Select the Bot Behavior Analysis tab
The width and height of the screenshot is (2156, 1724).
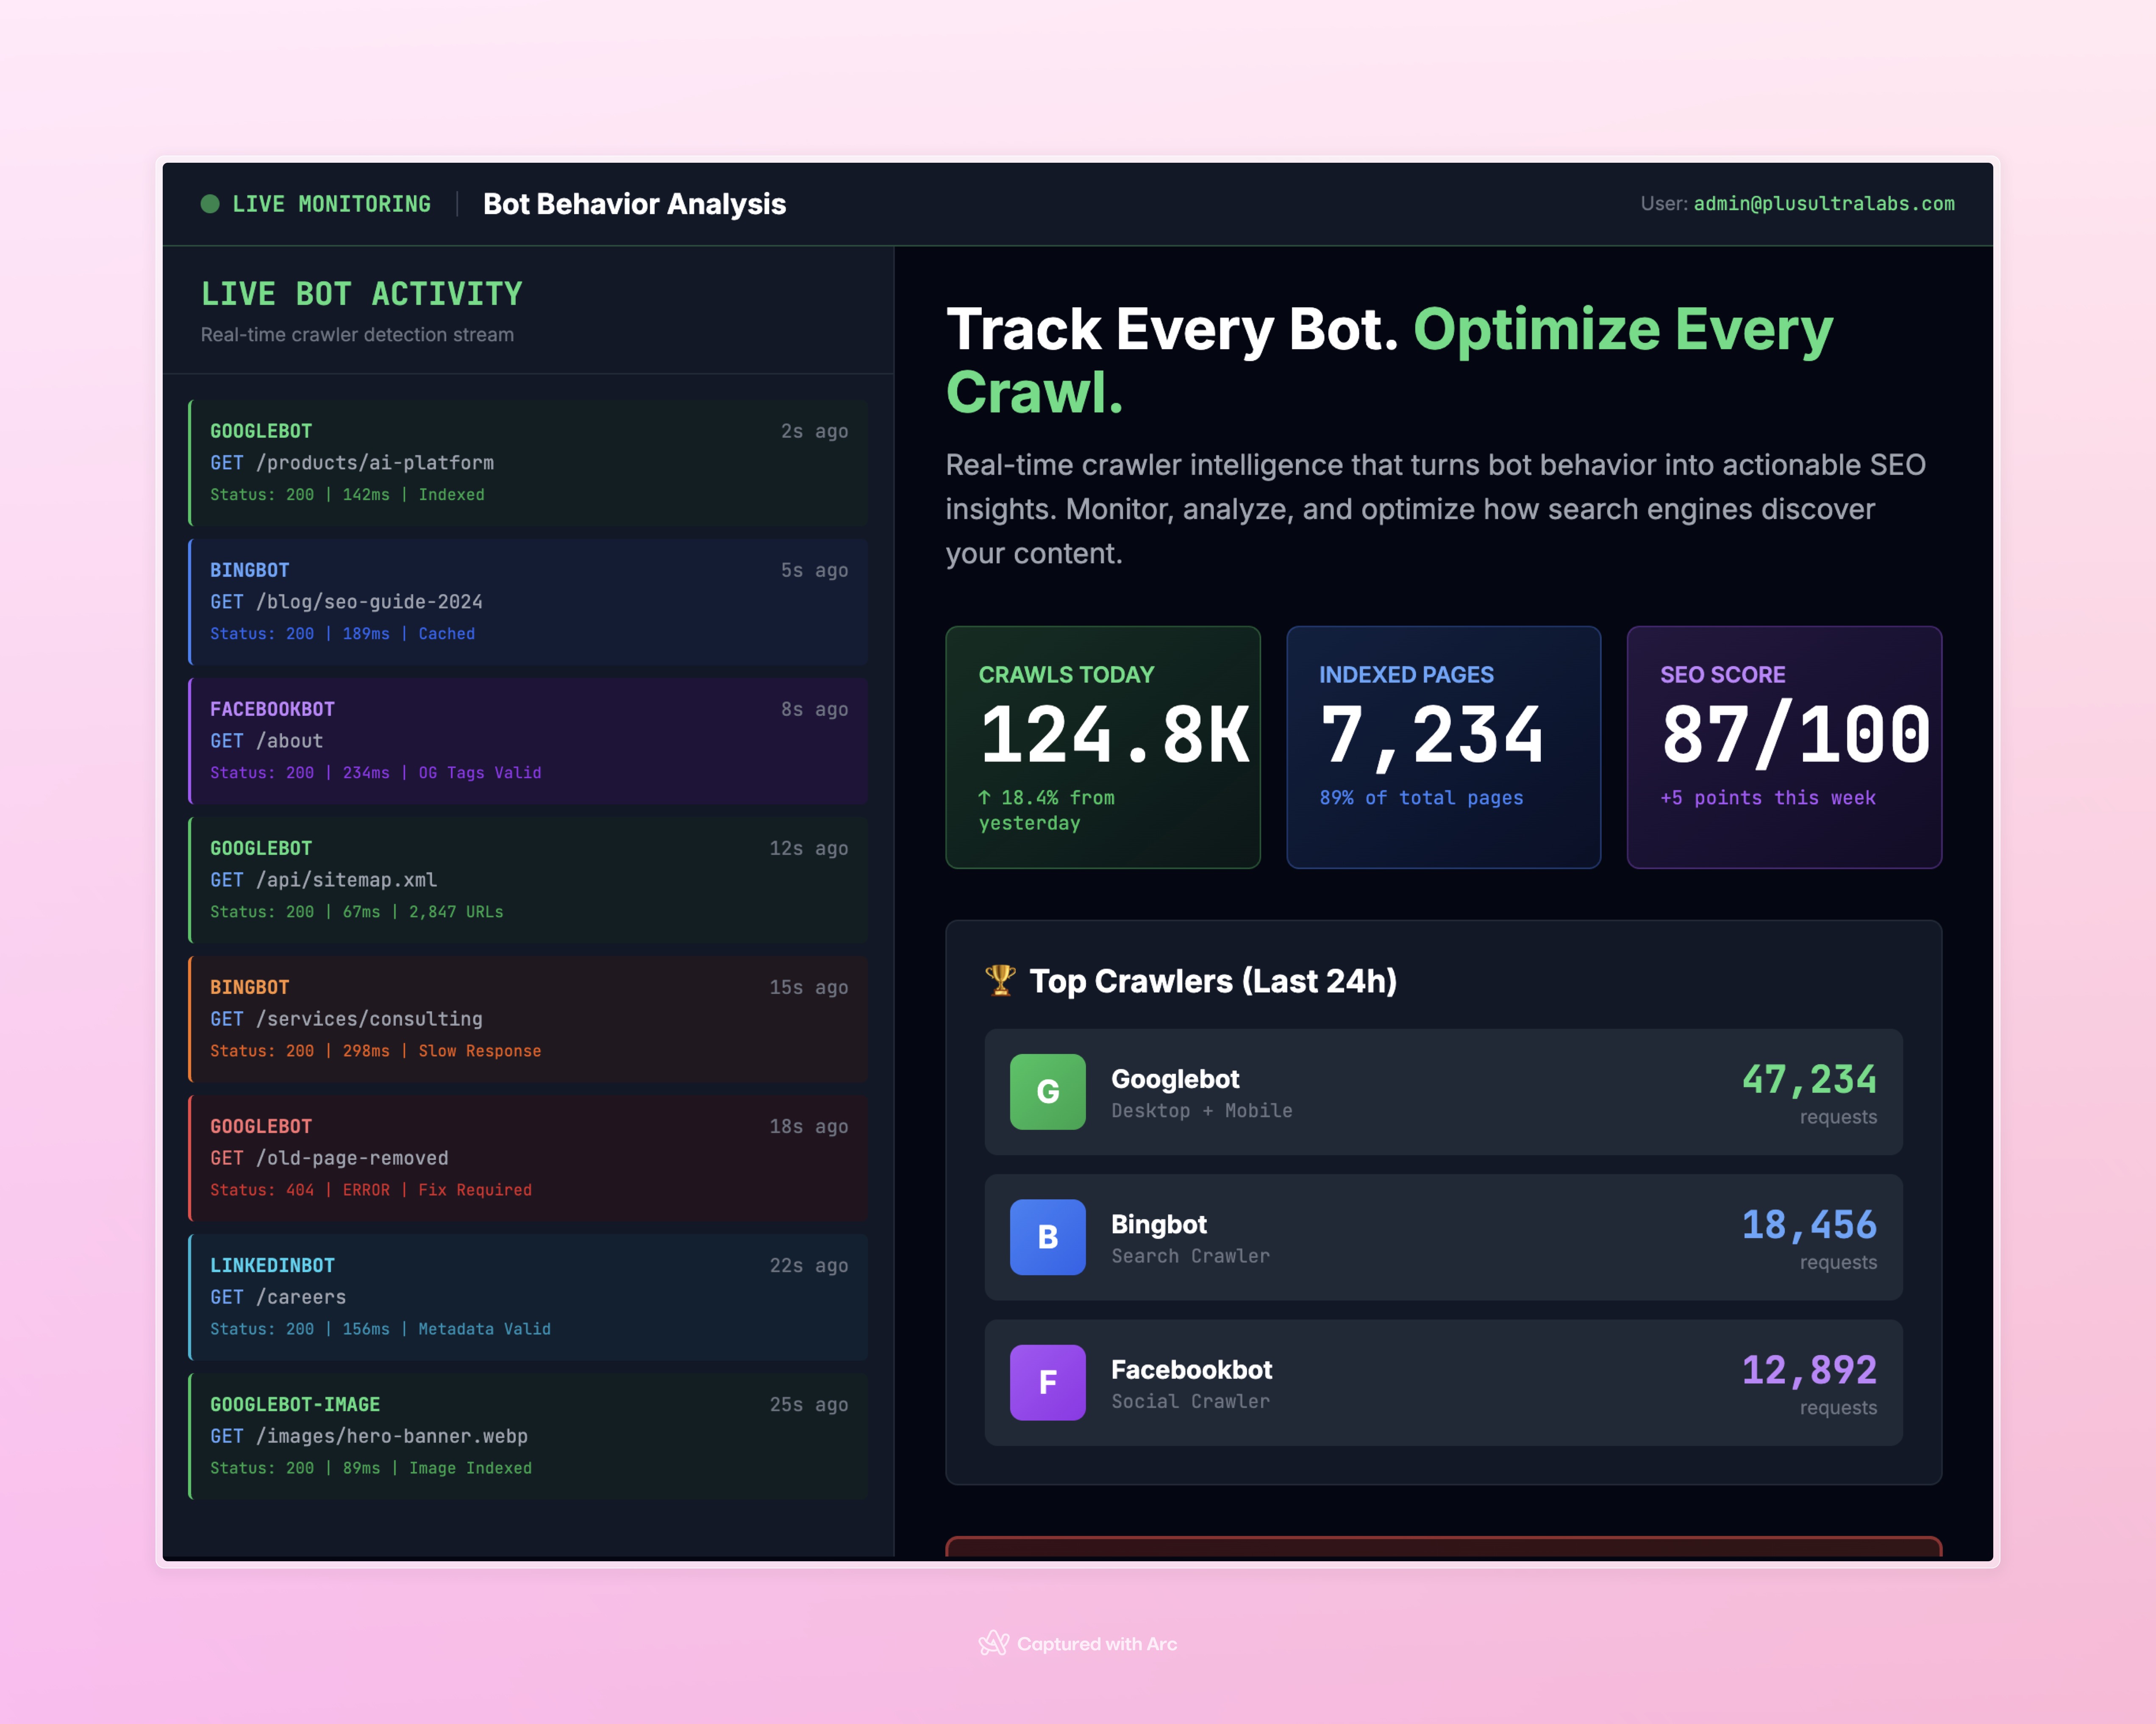coord(634,204)
